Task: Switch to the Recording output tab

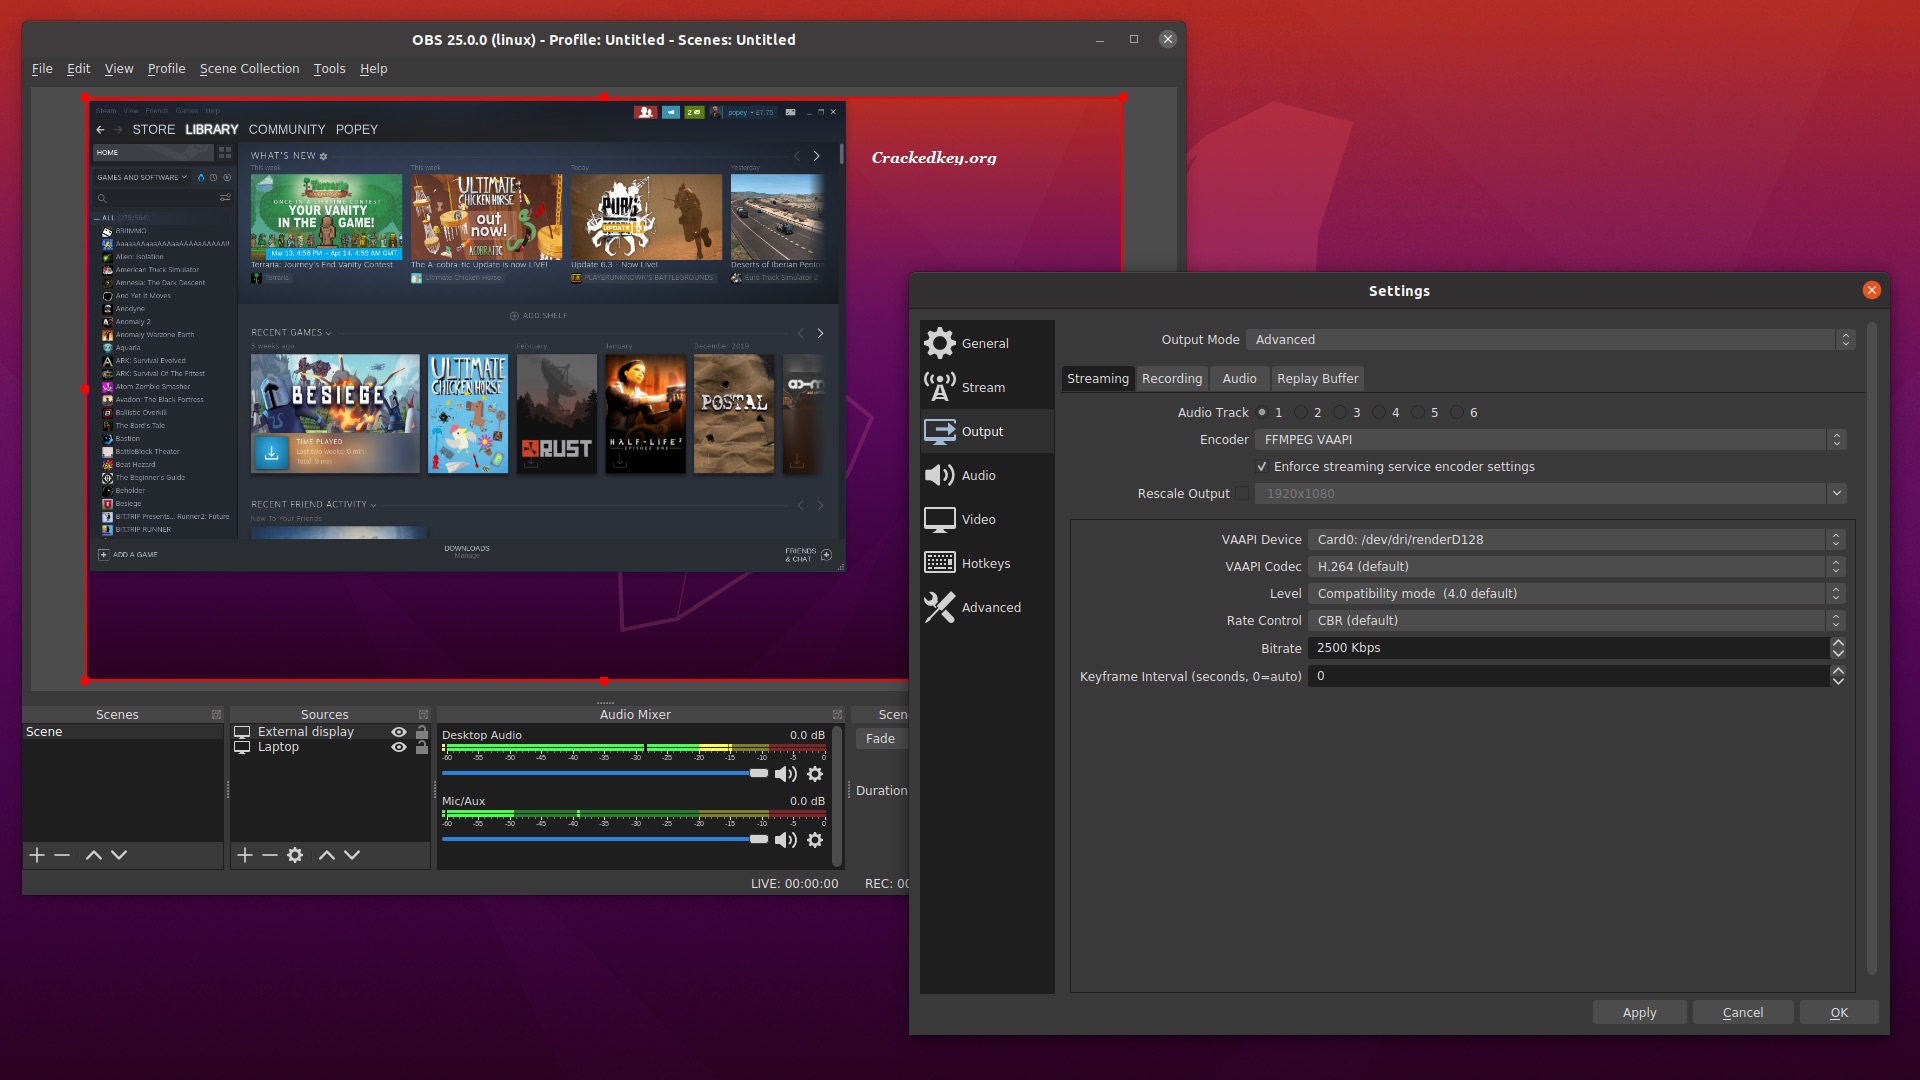Action: click(x=1172, y=378)
